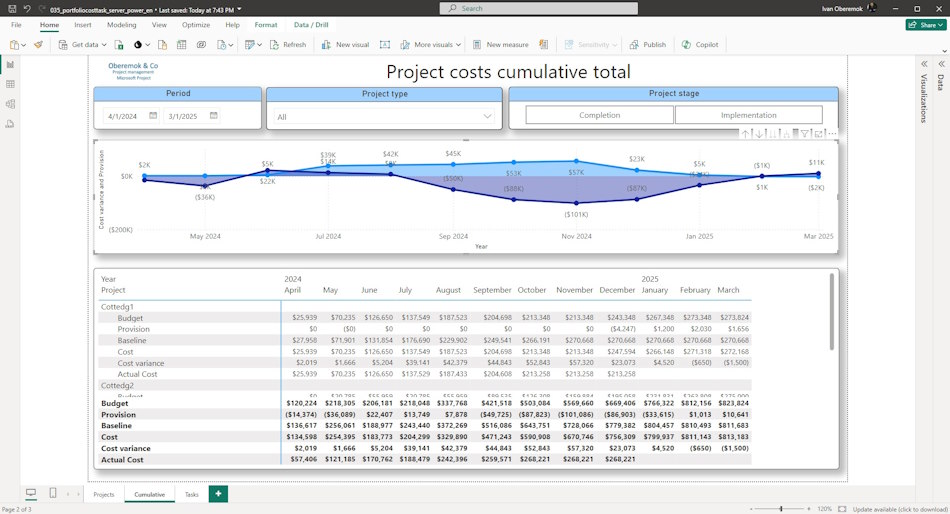Click the Share button
This screenshot has width=950, height=514.
click(x=926, y=25)
